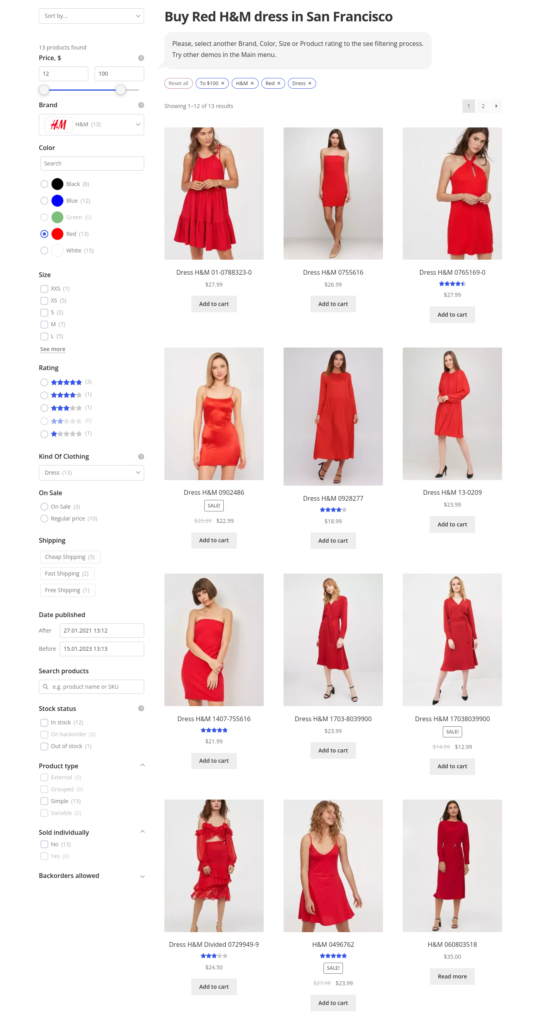535x1024 pixels.
Task: Toggle Free Shipping filter tag
Action: pyautogui.click(x=67, y=590)
